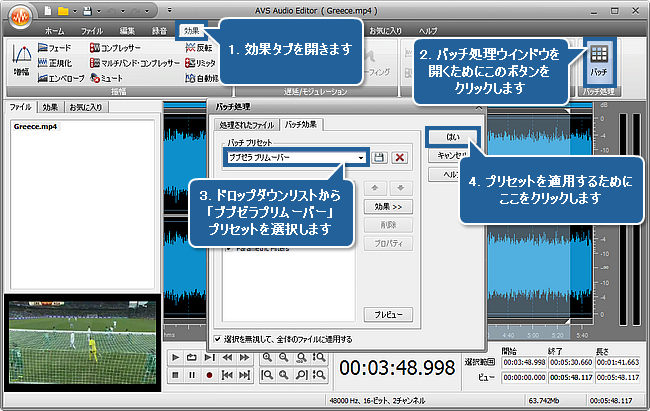This screenshot has height=411, width=650.
Task: Confirm the batch dialog with はい
Action: (453, 137)
